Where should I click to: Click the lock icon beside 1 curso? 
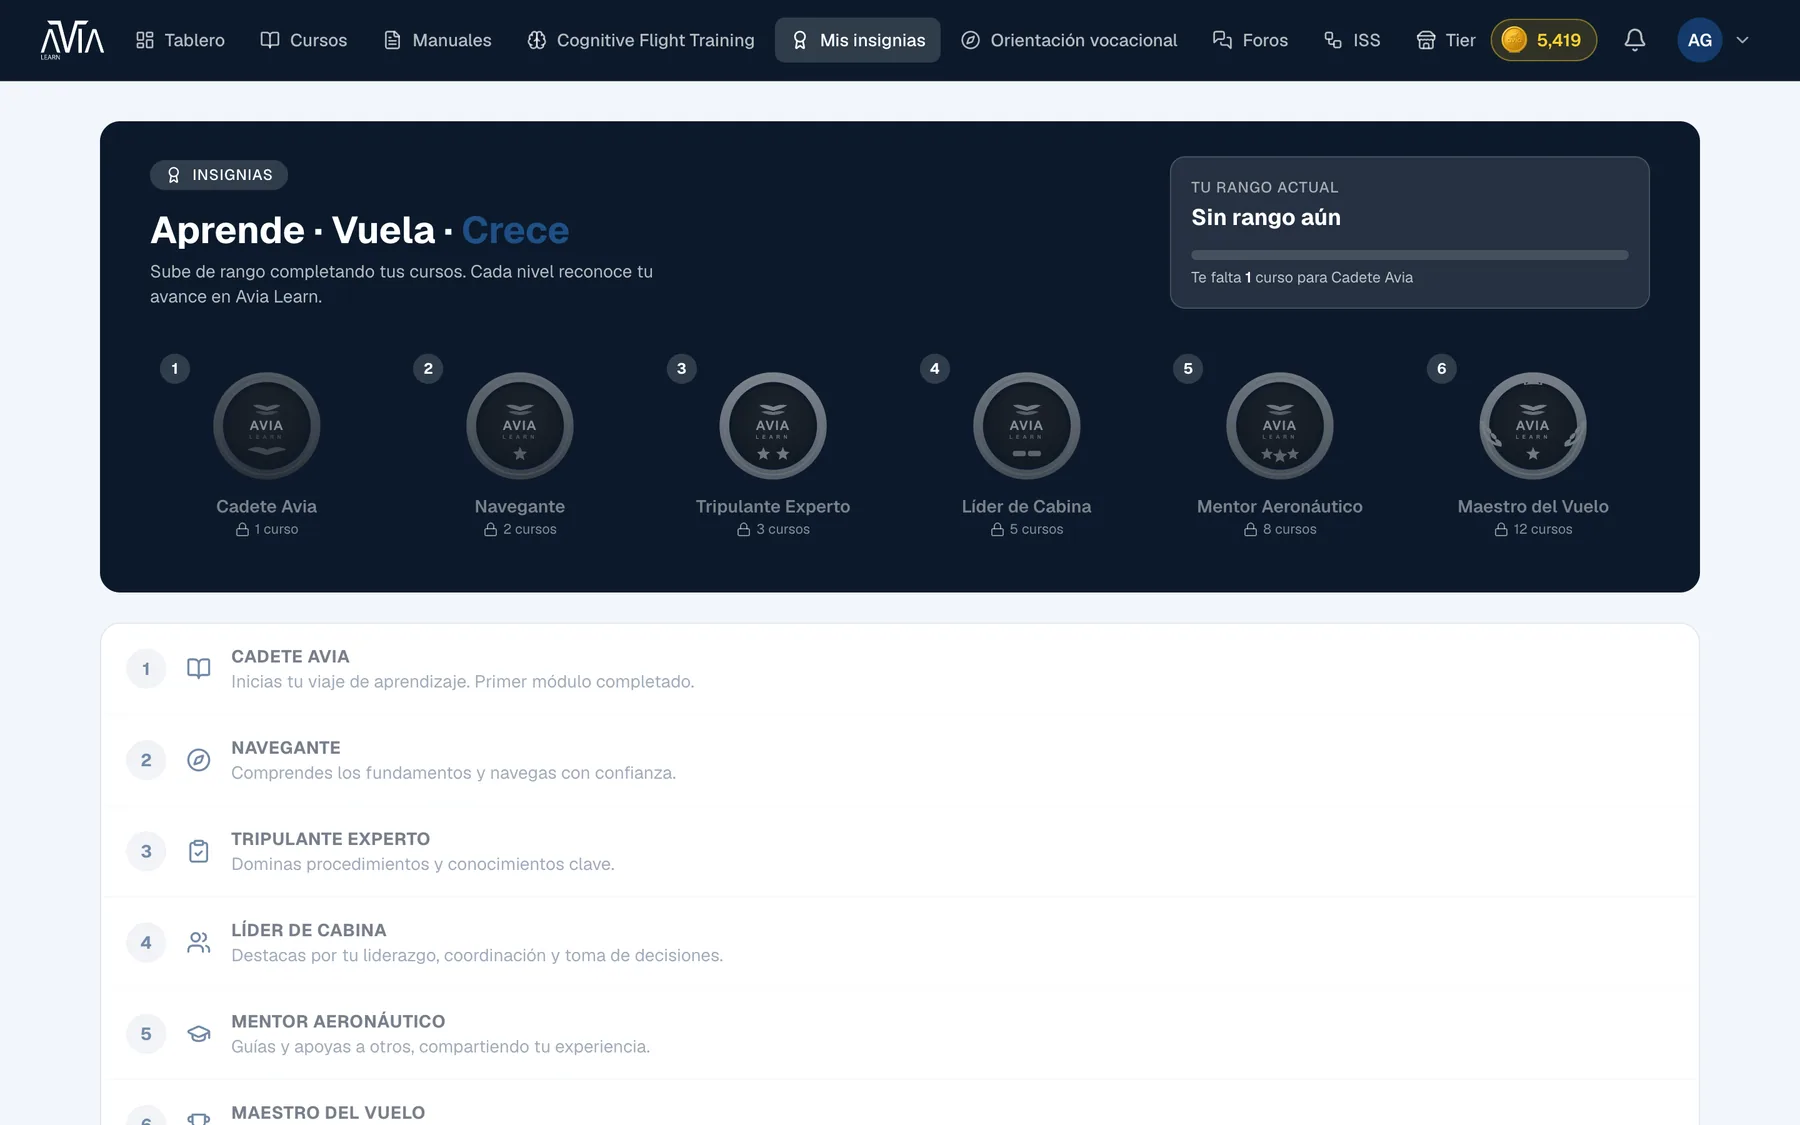point(242,529)
